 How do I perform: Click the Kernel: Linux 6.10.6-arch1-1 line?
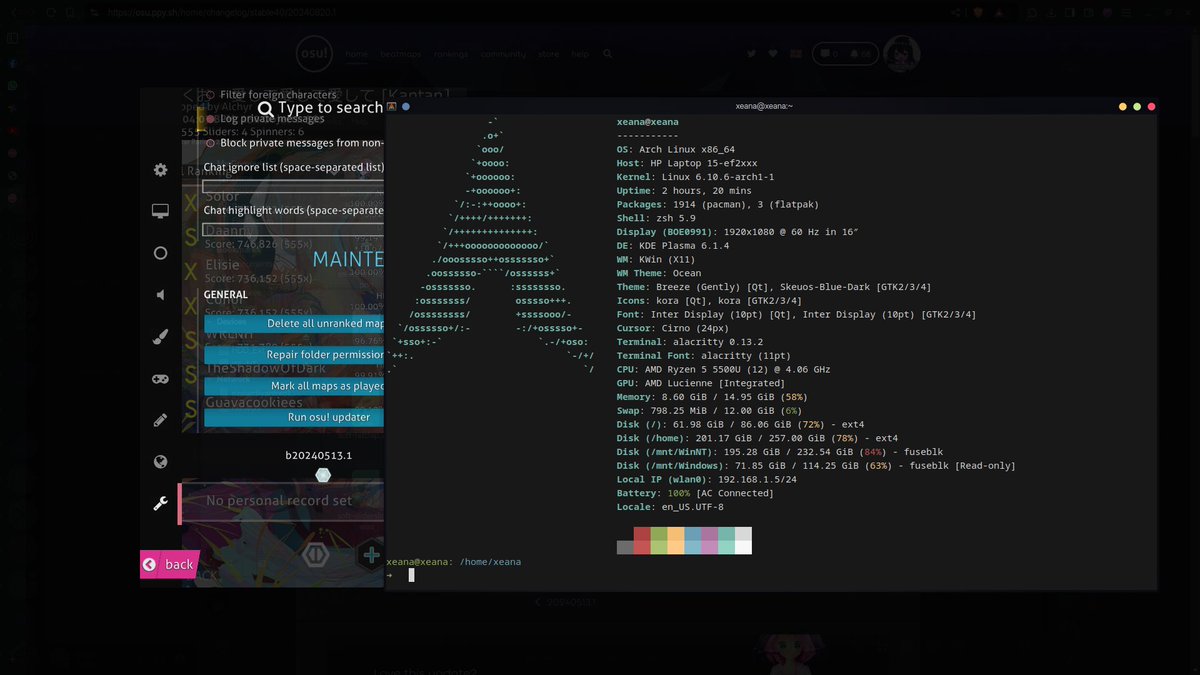696,177
